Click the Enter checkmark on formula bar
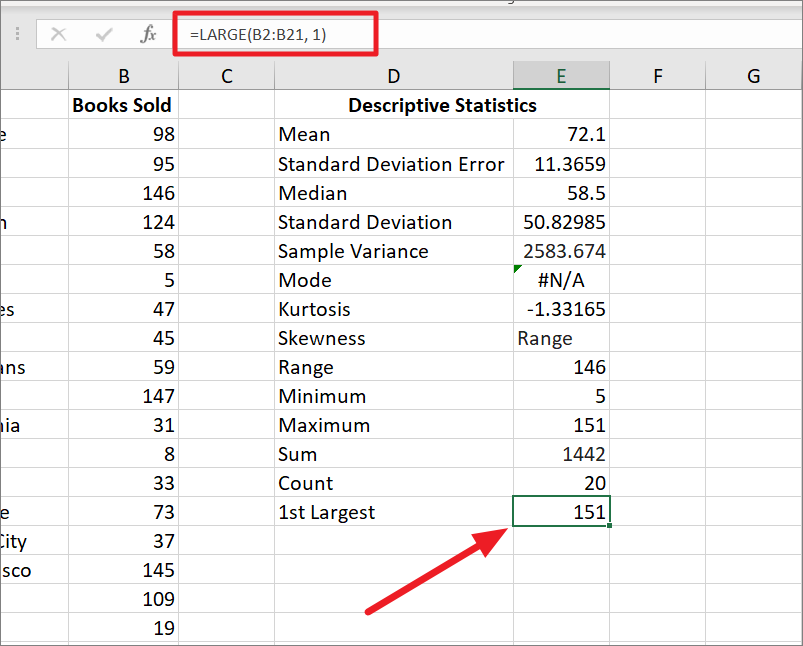The image size is (803, 646). tap(103, 33)
